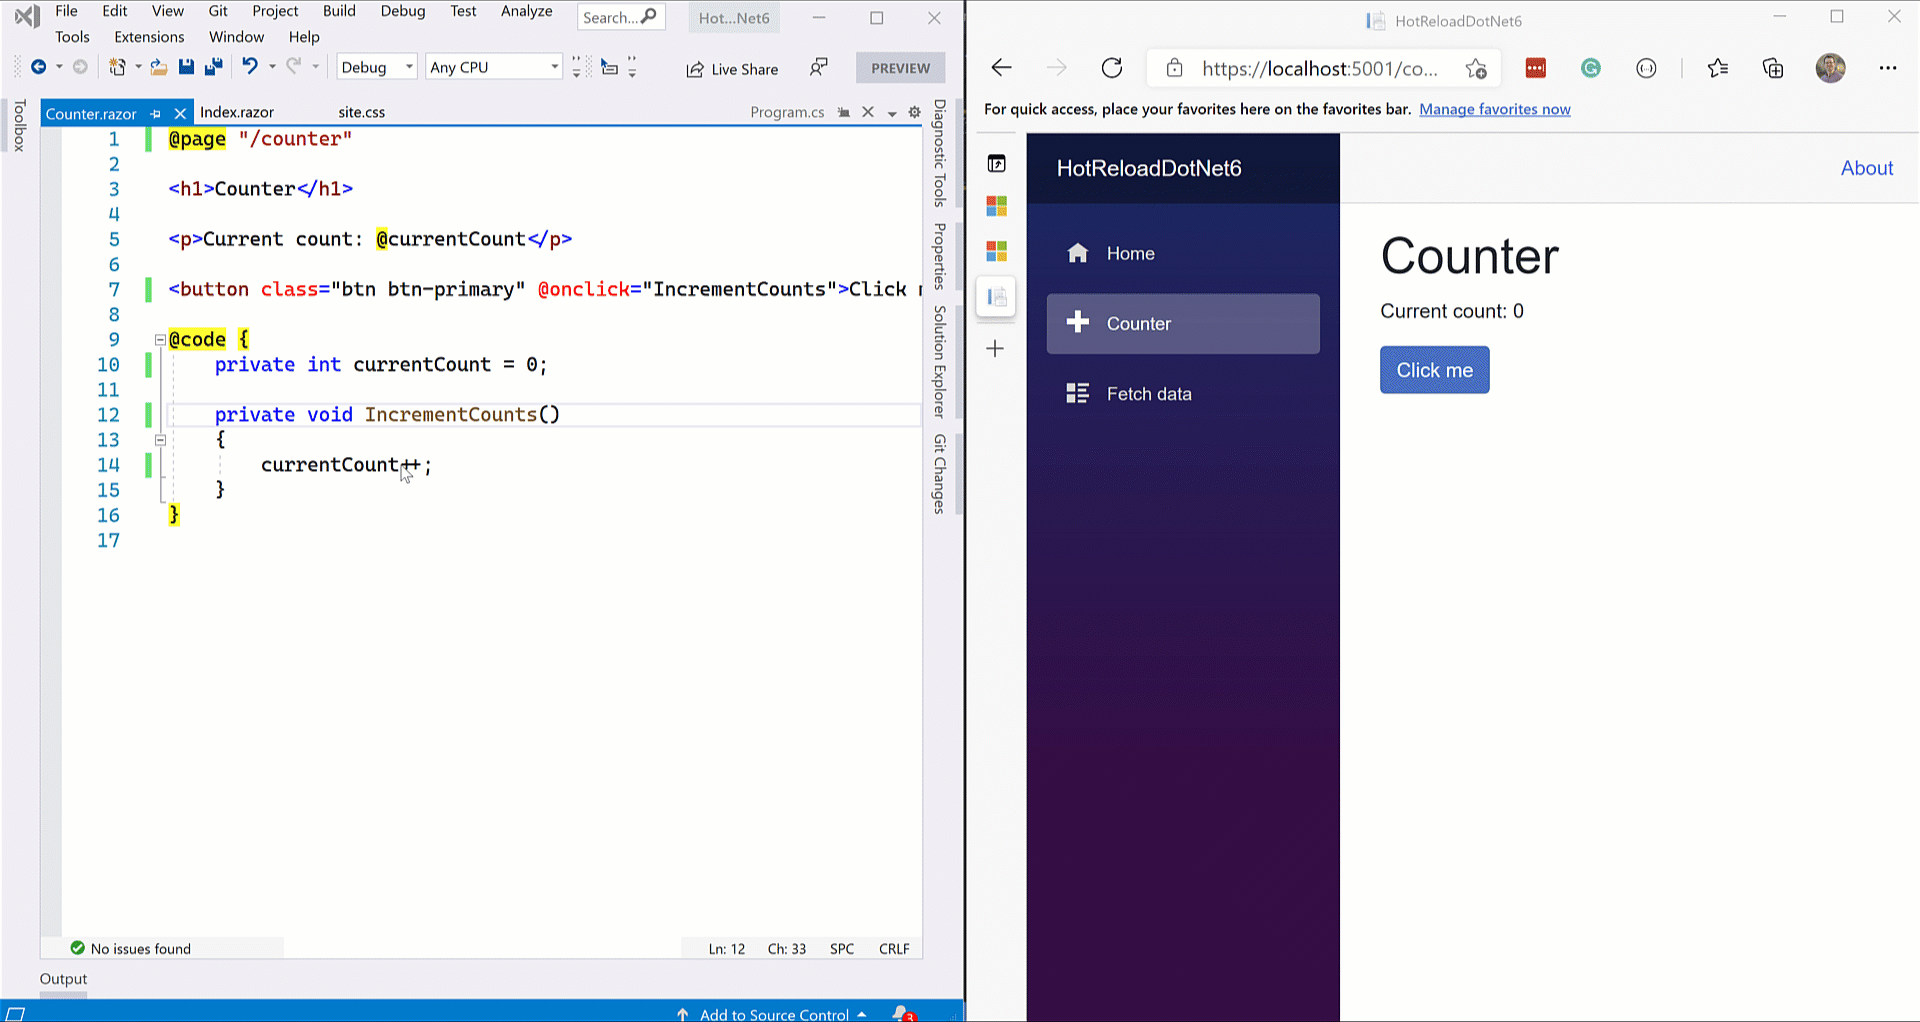Select the Save All icon in Visual Studio
Image resolution: width=1920 pixels, height=1022 pixels.
point(213,67)
